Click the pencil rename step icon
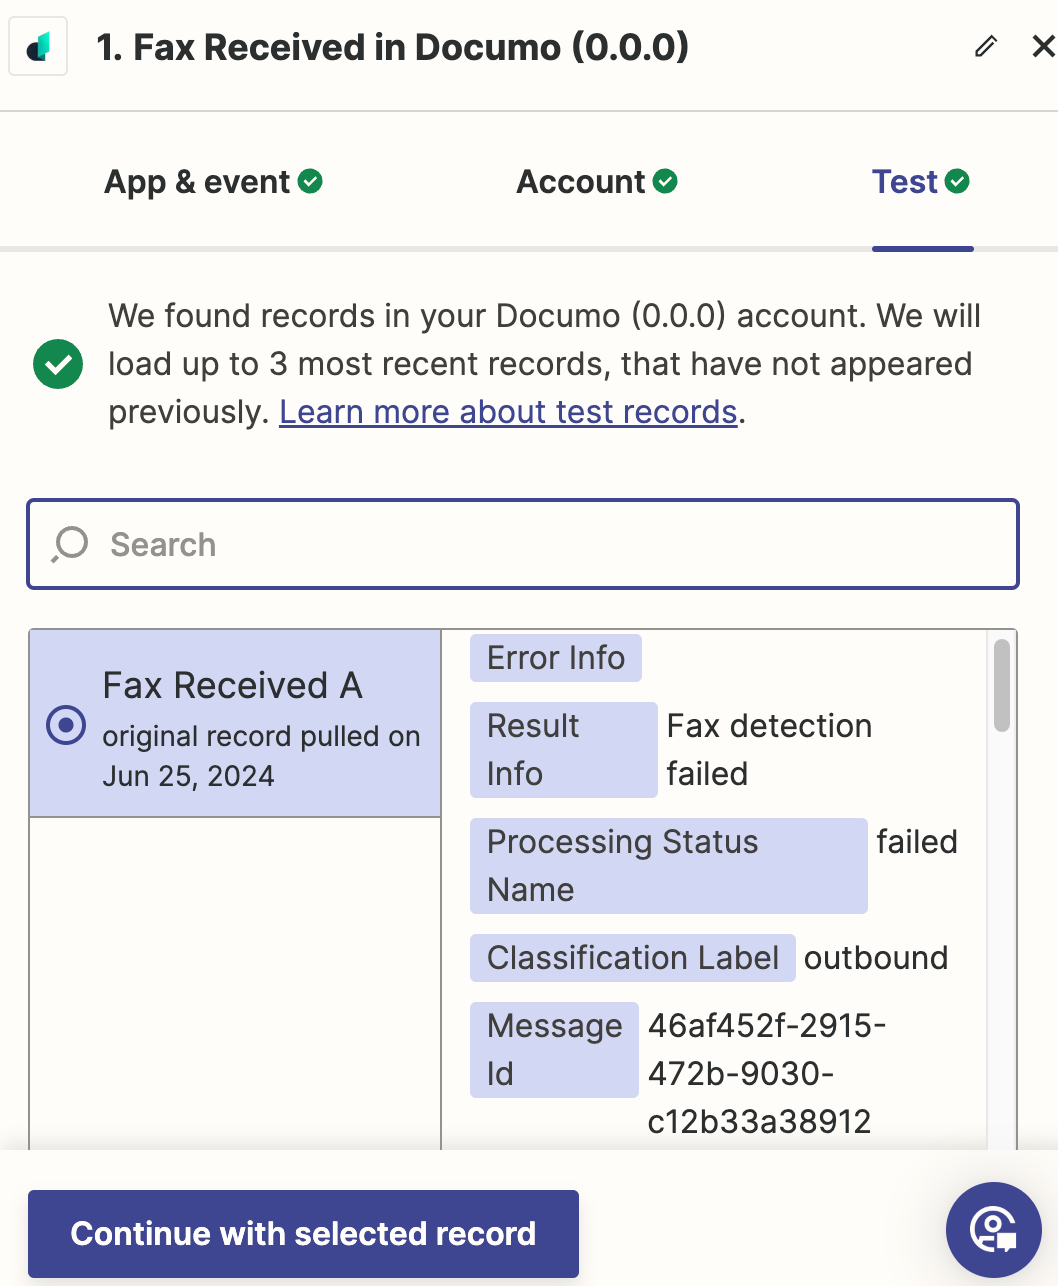The image size is (1058, 1286). click(986, 46)
